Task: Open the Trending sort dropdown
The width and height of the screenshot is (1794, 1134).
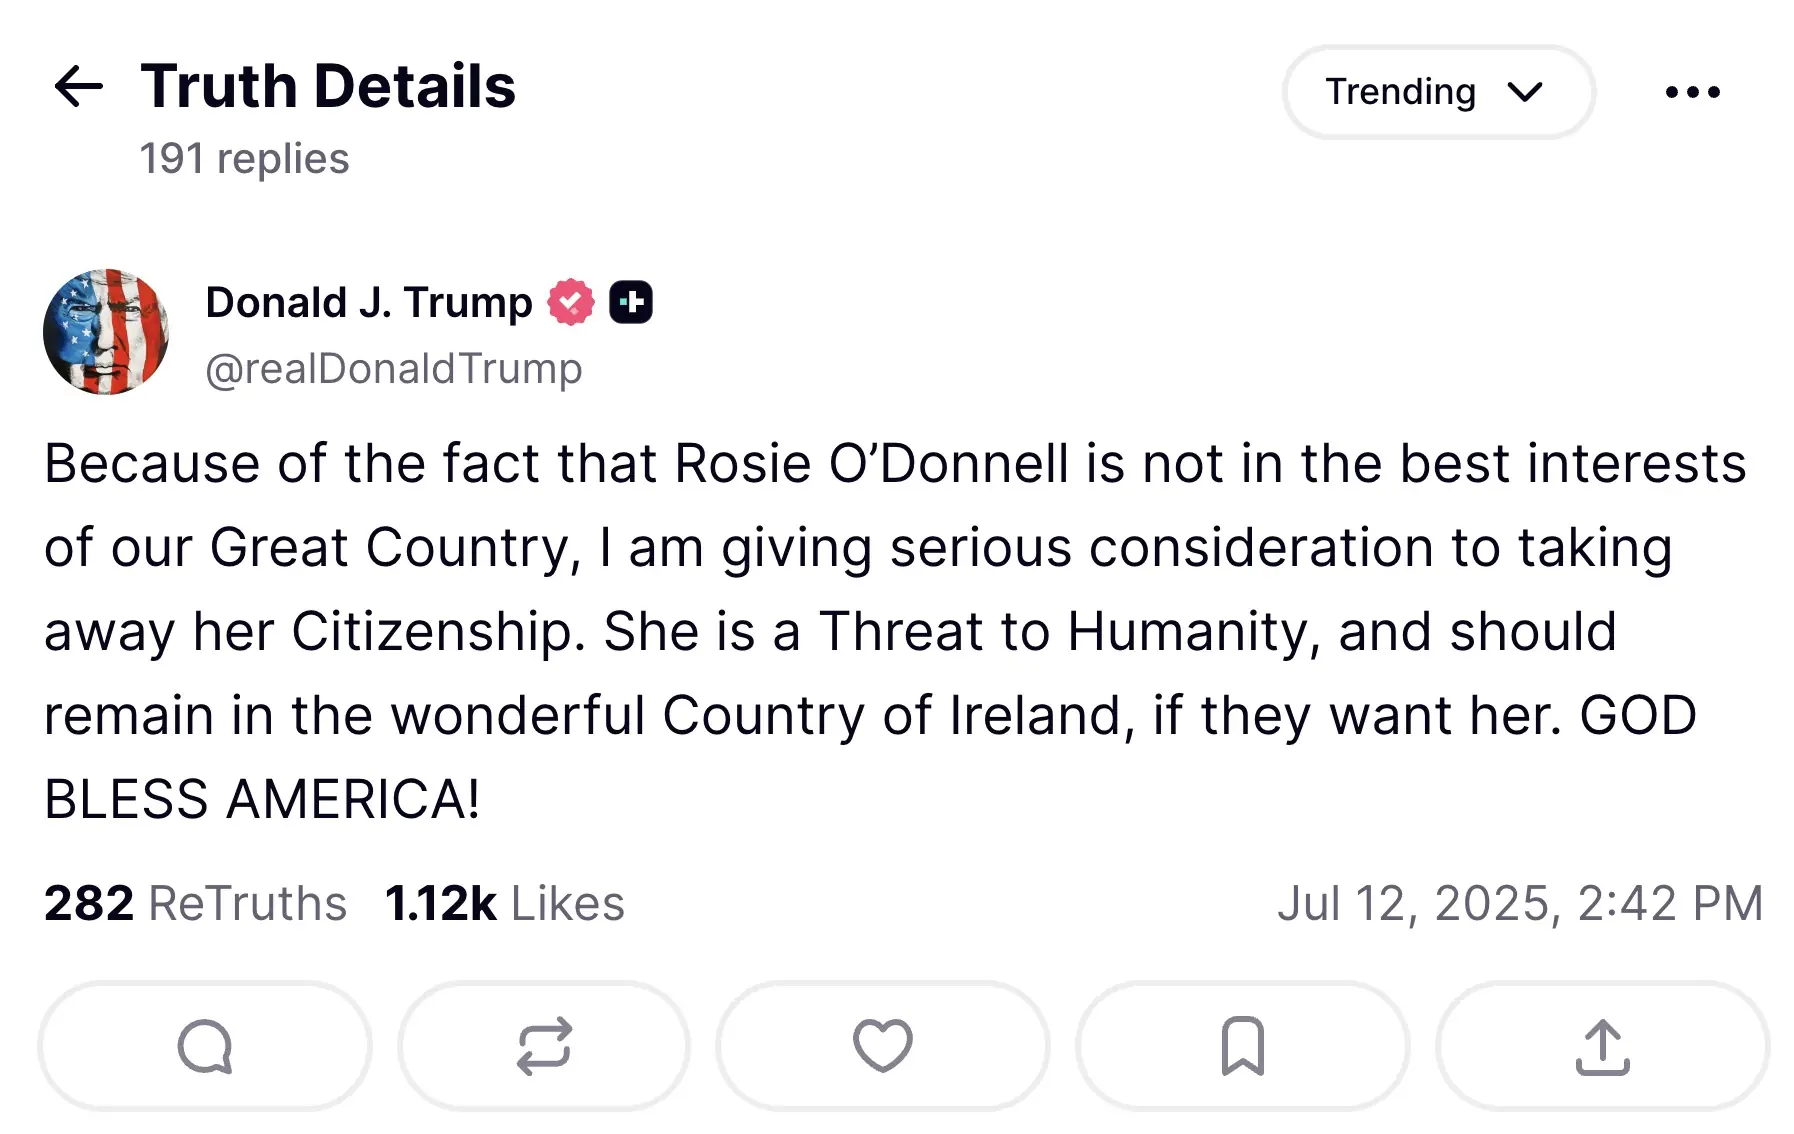Action: click(1400, 92)
